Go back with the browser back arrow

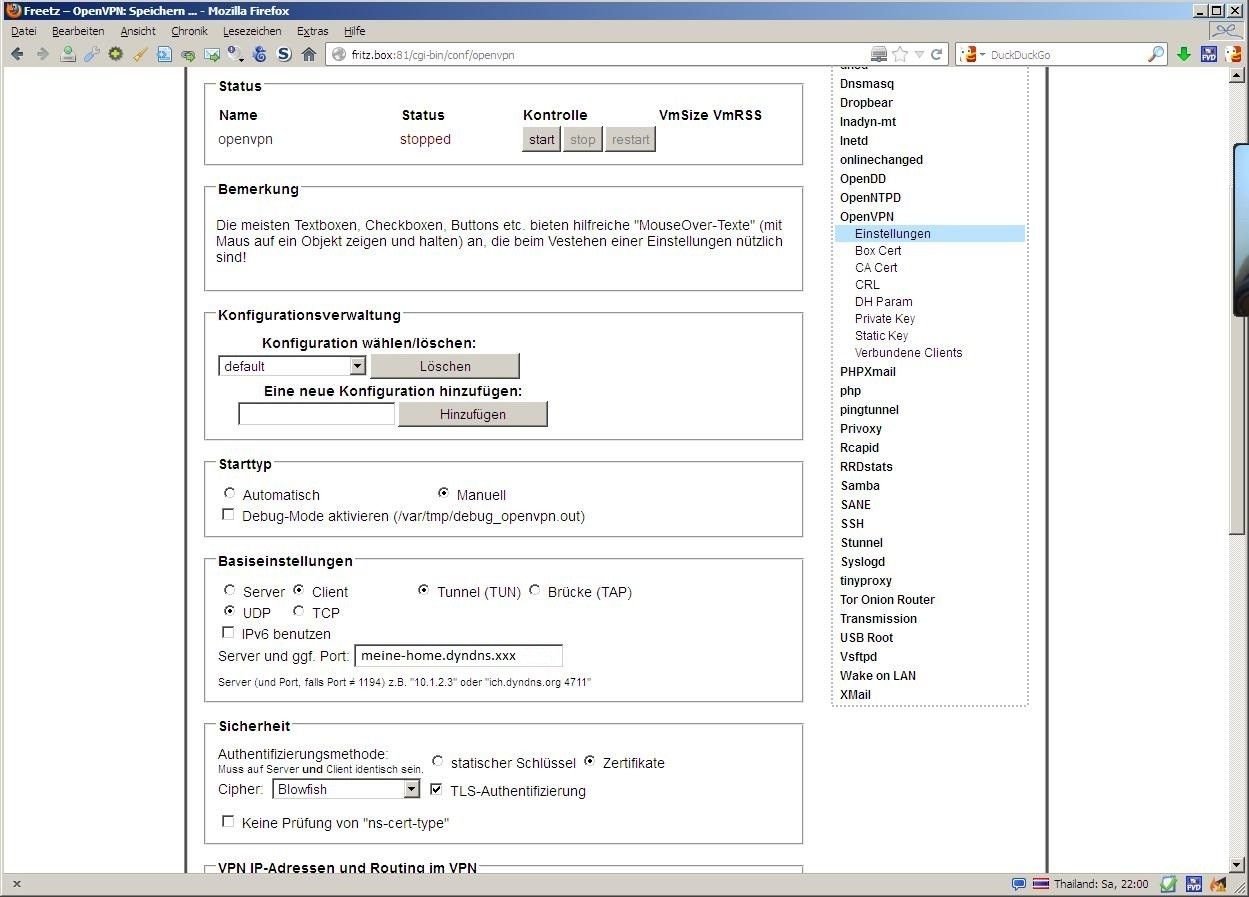(17, 54)
